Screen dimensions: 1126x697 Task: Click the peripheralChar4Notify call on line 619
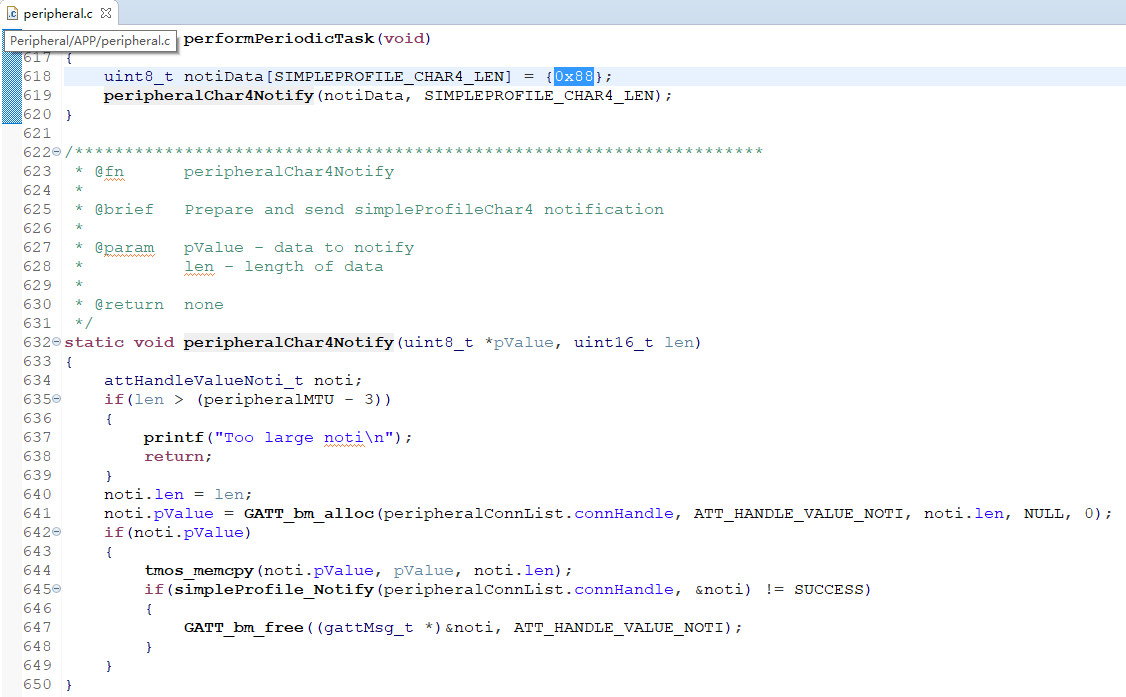click(208, 95)
